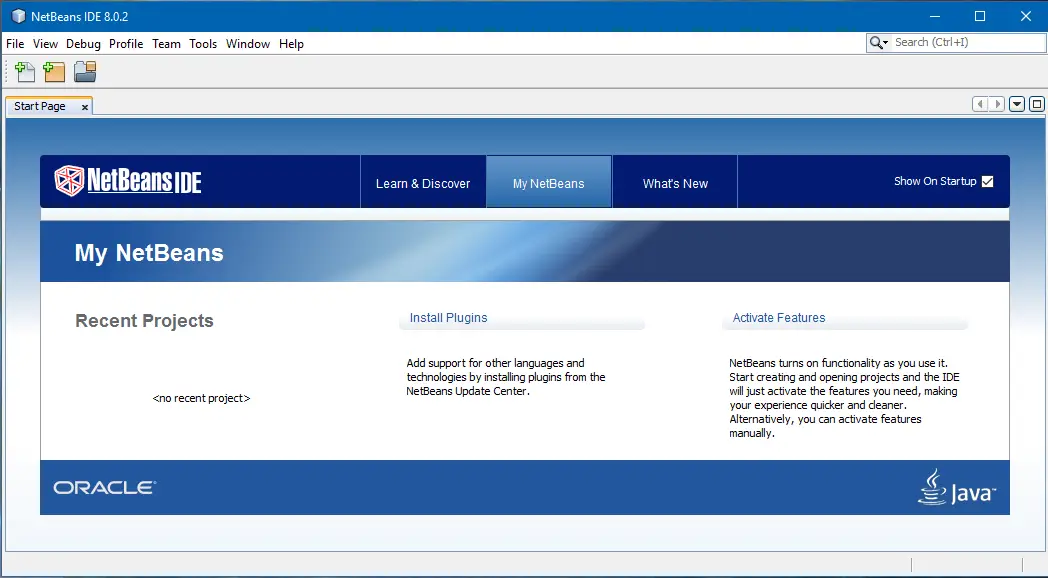Screen dimensions: 1048x578
Task: Click the 'NetBeans turns on functionality' description
Action: coord(844,398)
